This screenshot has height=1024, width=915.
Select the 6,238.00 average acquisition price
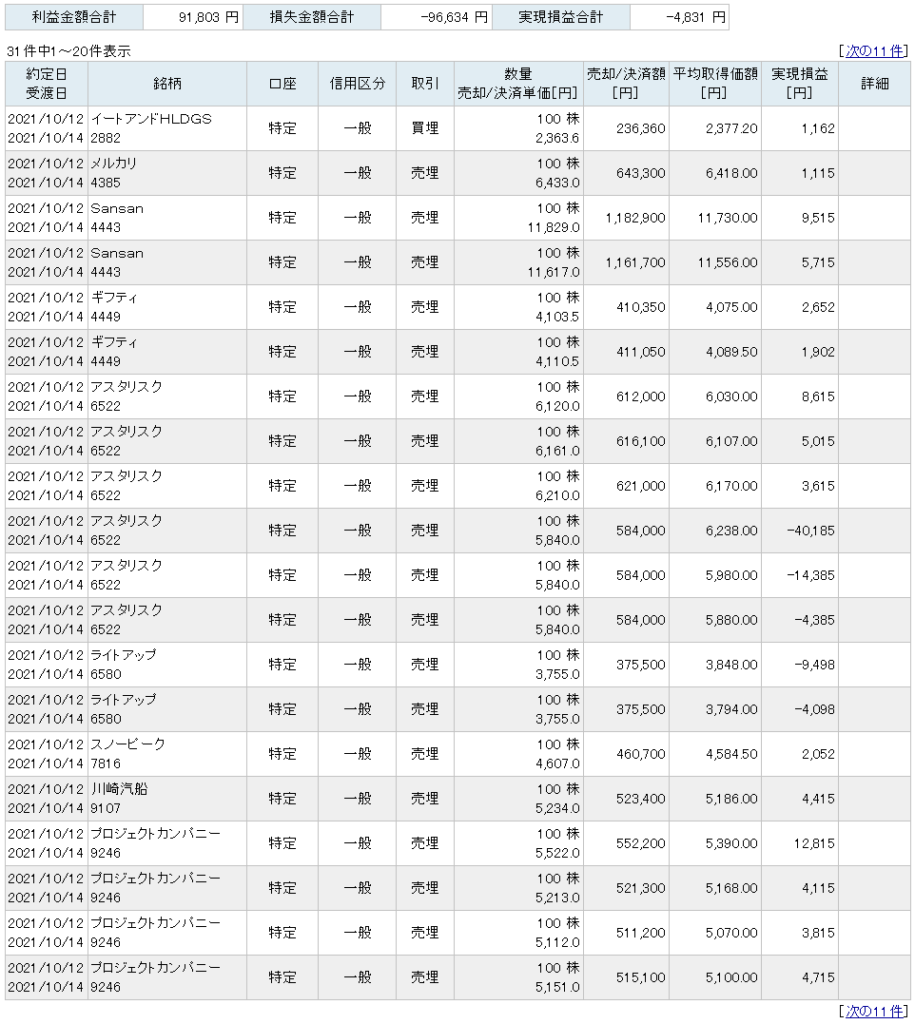(731, 530)
